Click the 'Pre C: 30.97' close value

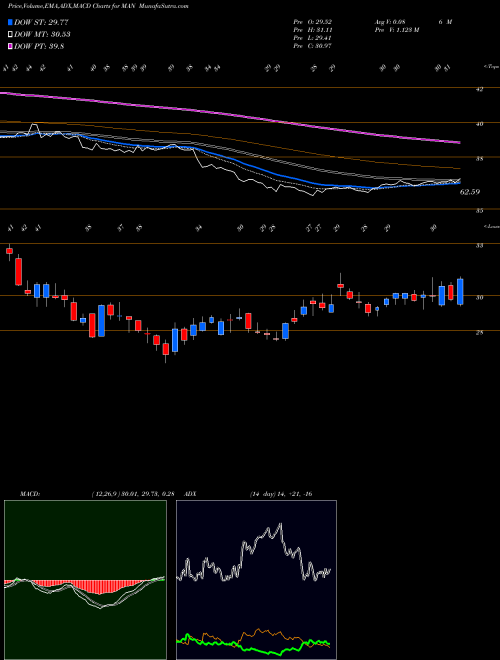point(313,46)
